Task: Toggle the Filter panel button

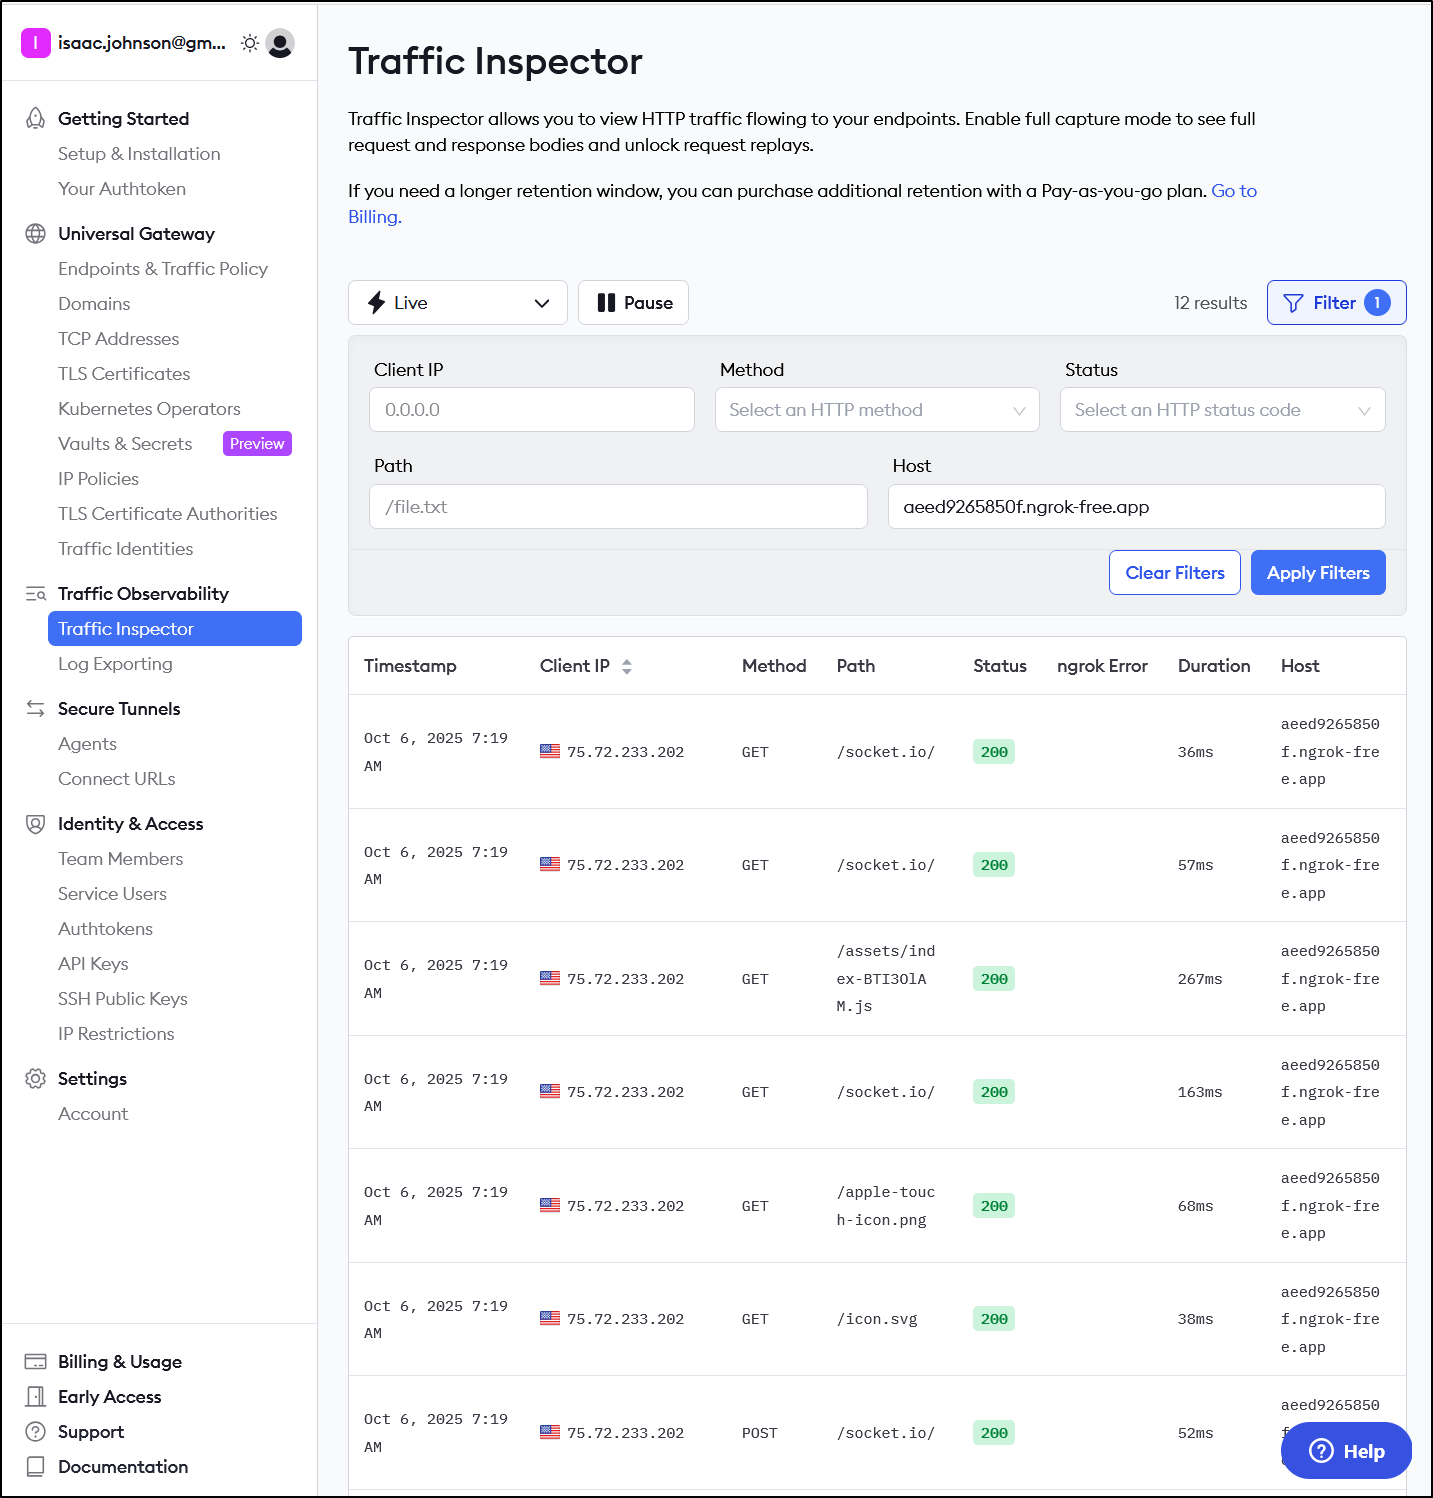Action: [1336, 303]
